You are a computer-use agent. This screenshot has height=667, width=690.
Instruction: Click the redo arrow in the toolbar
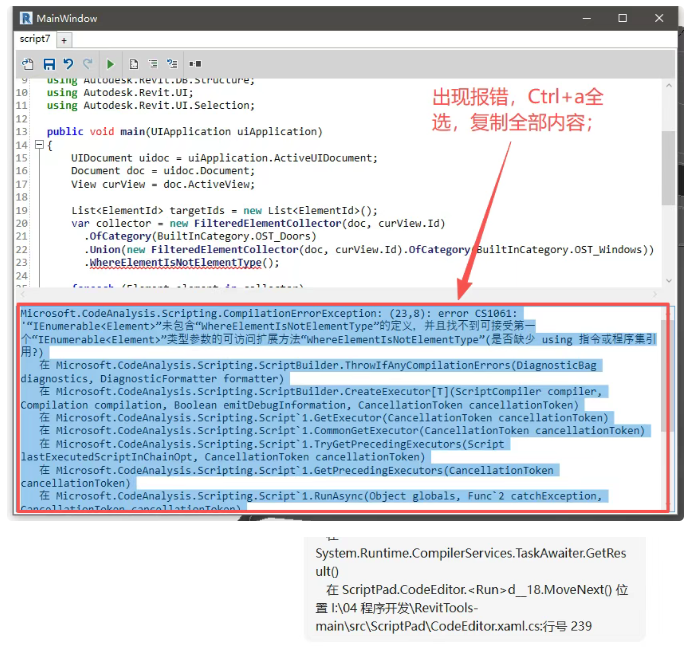[88, 63]
